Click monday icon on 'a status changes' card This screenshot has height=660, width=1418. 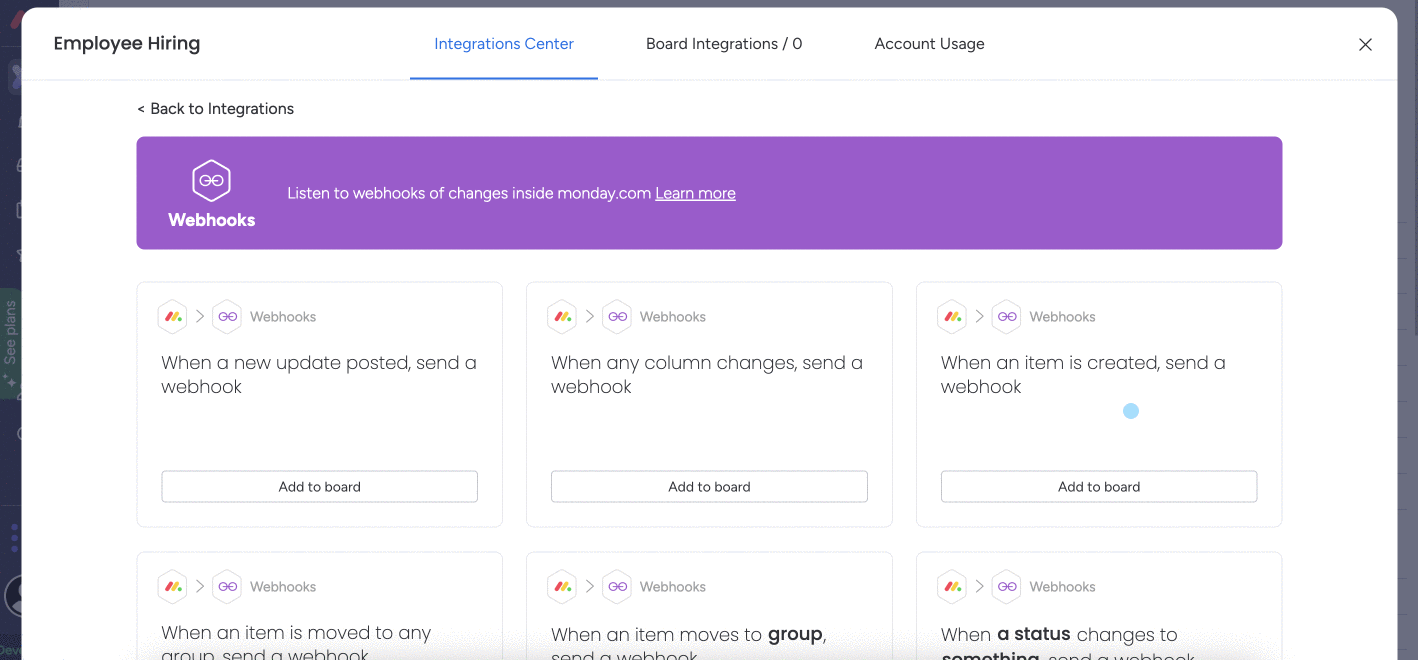click(953, 587)
